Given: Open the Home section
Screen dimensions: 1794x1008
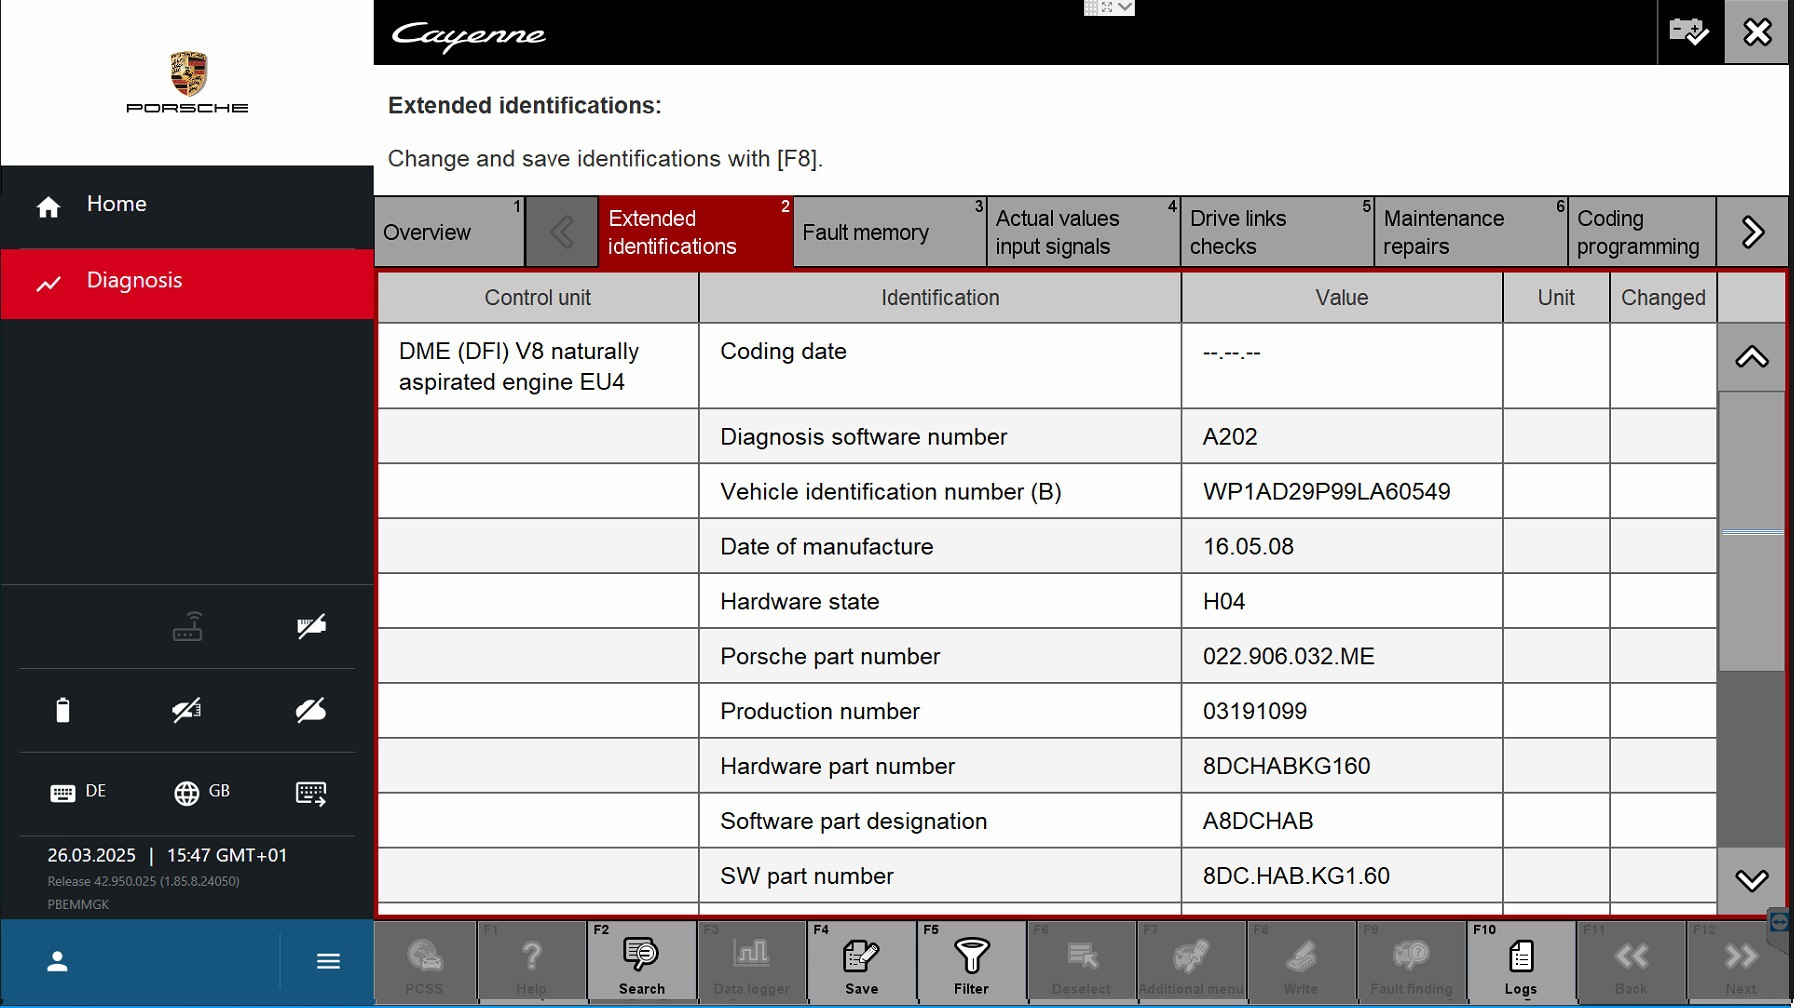Looking at the screenshot, I should tap(187, 205).
